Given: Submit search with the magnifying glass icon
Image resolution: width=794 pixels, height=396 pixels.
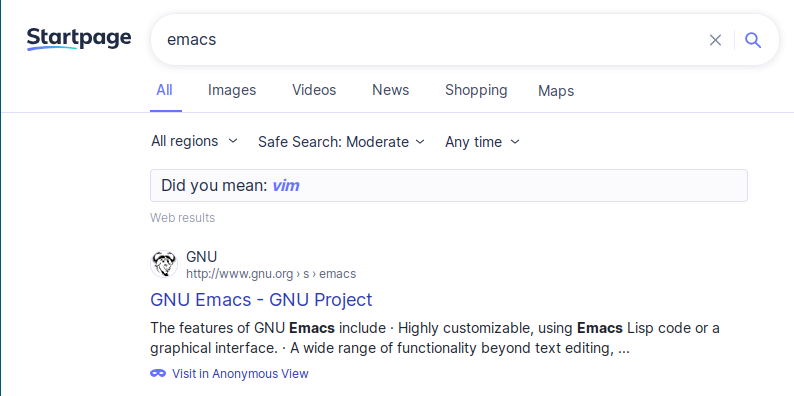Looking at the screenshot, I should (753, 40).
